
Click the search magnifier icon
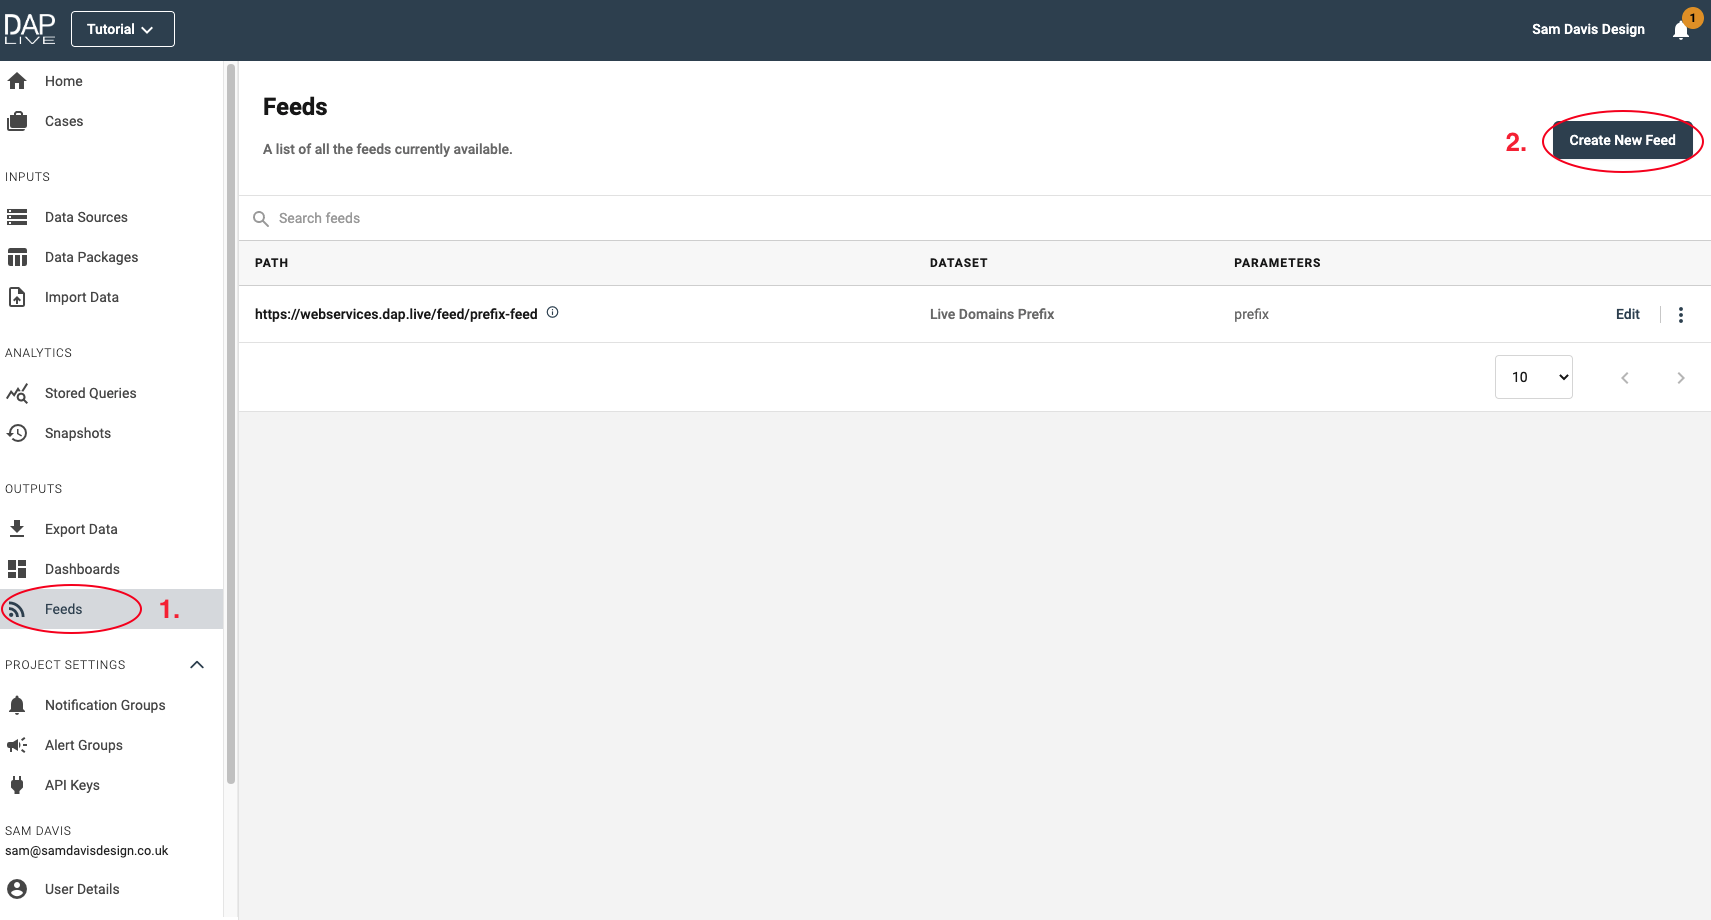[x=261, y=218]
